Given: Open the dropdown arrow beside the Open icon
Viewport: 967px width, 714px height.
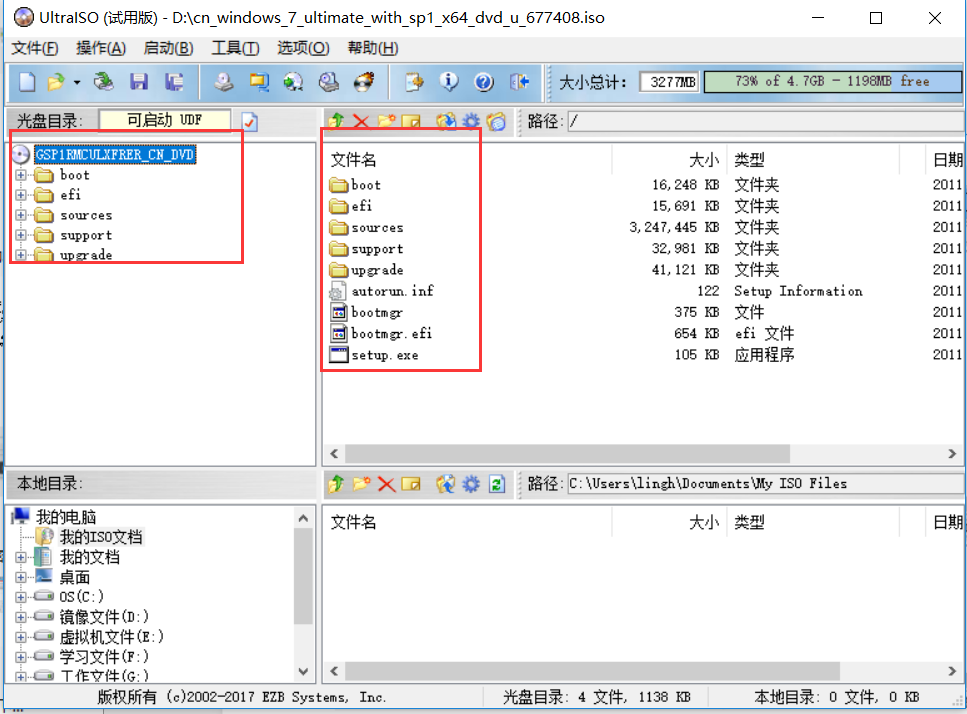Looking at the screenshot, I should 77,82.
